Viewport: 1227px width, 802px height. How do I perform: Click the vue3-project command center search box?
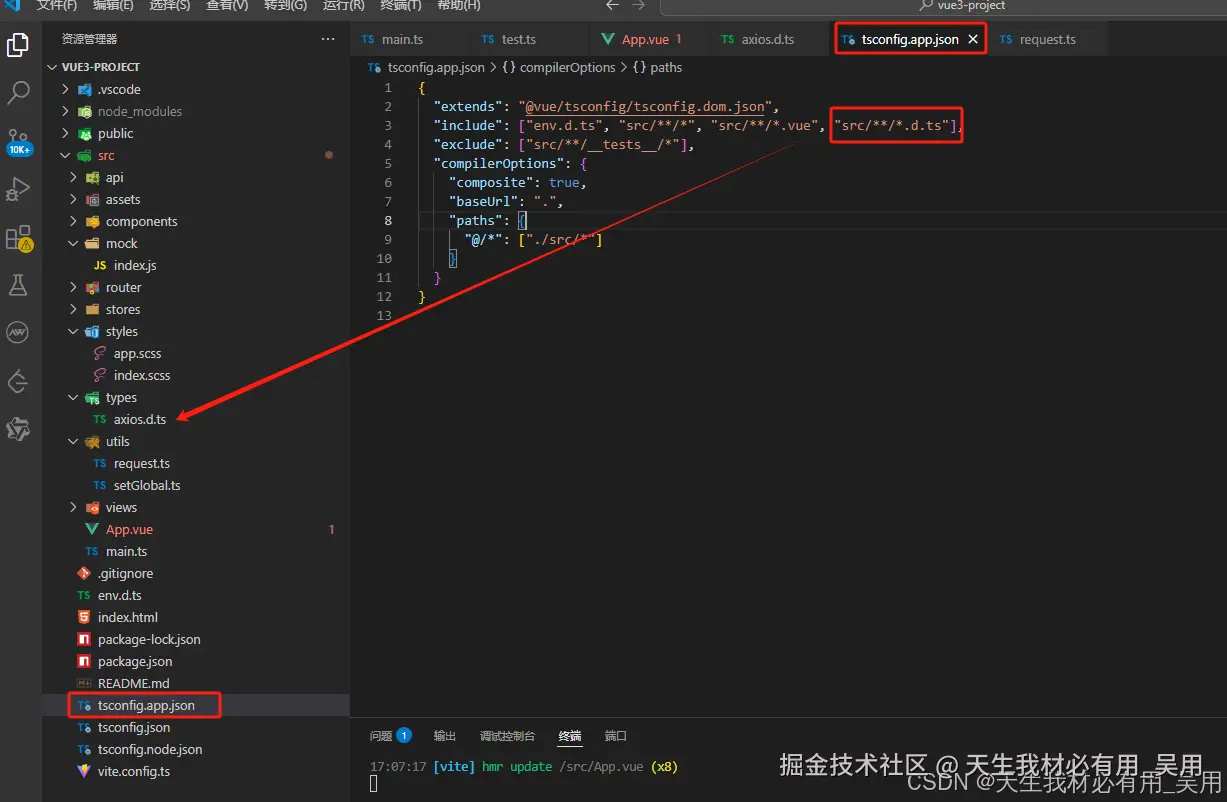(943, 6)
